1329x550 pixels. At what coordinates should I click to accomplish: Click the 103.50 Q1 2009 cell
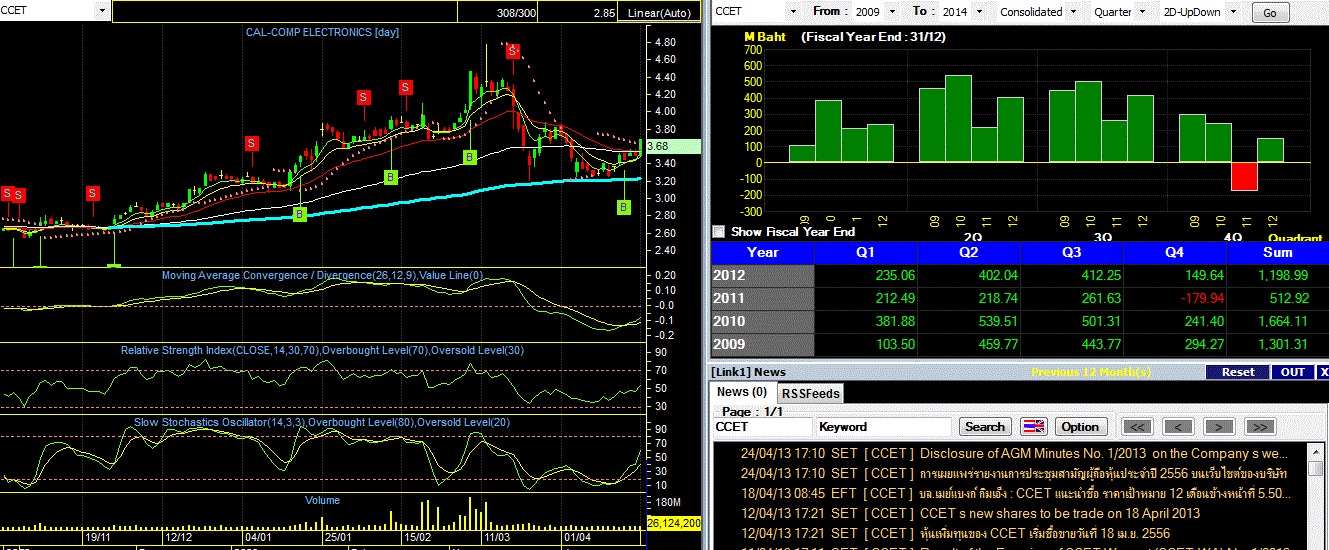865,344
